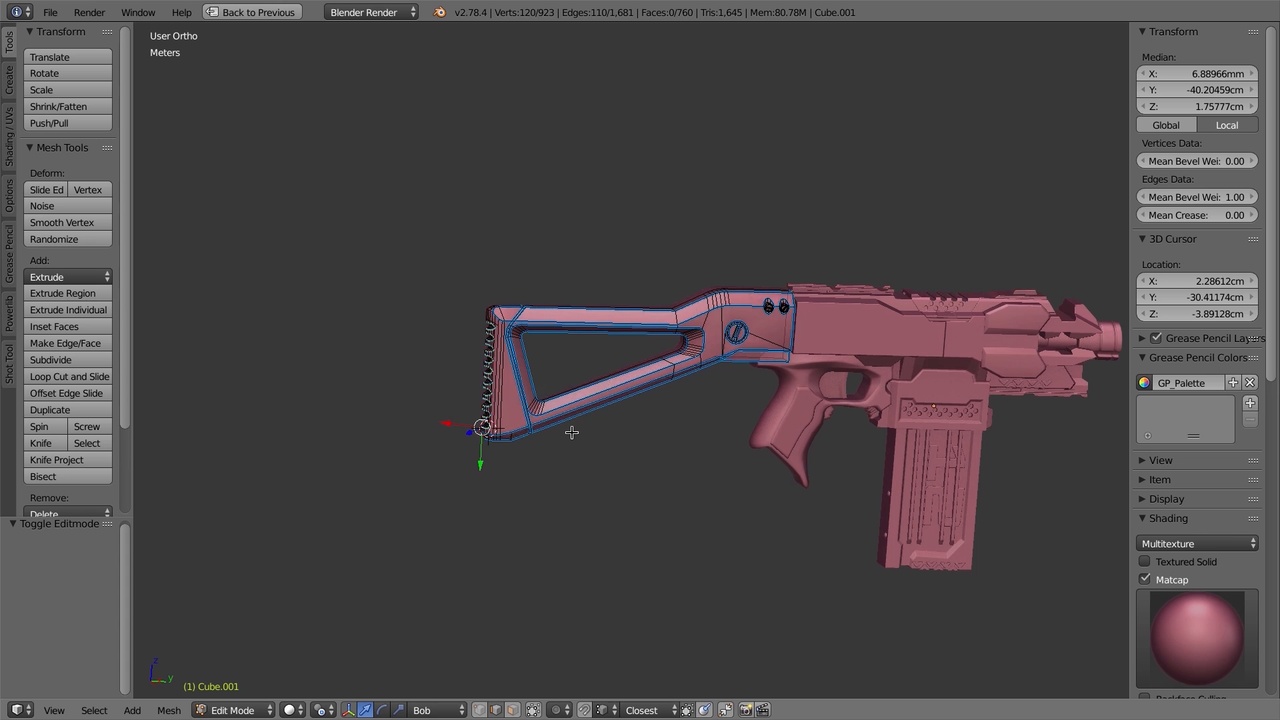The image size is (1280, 720).
Task: Open the Edit Mode selector dropdown
Action: tap(233, 710)
